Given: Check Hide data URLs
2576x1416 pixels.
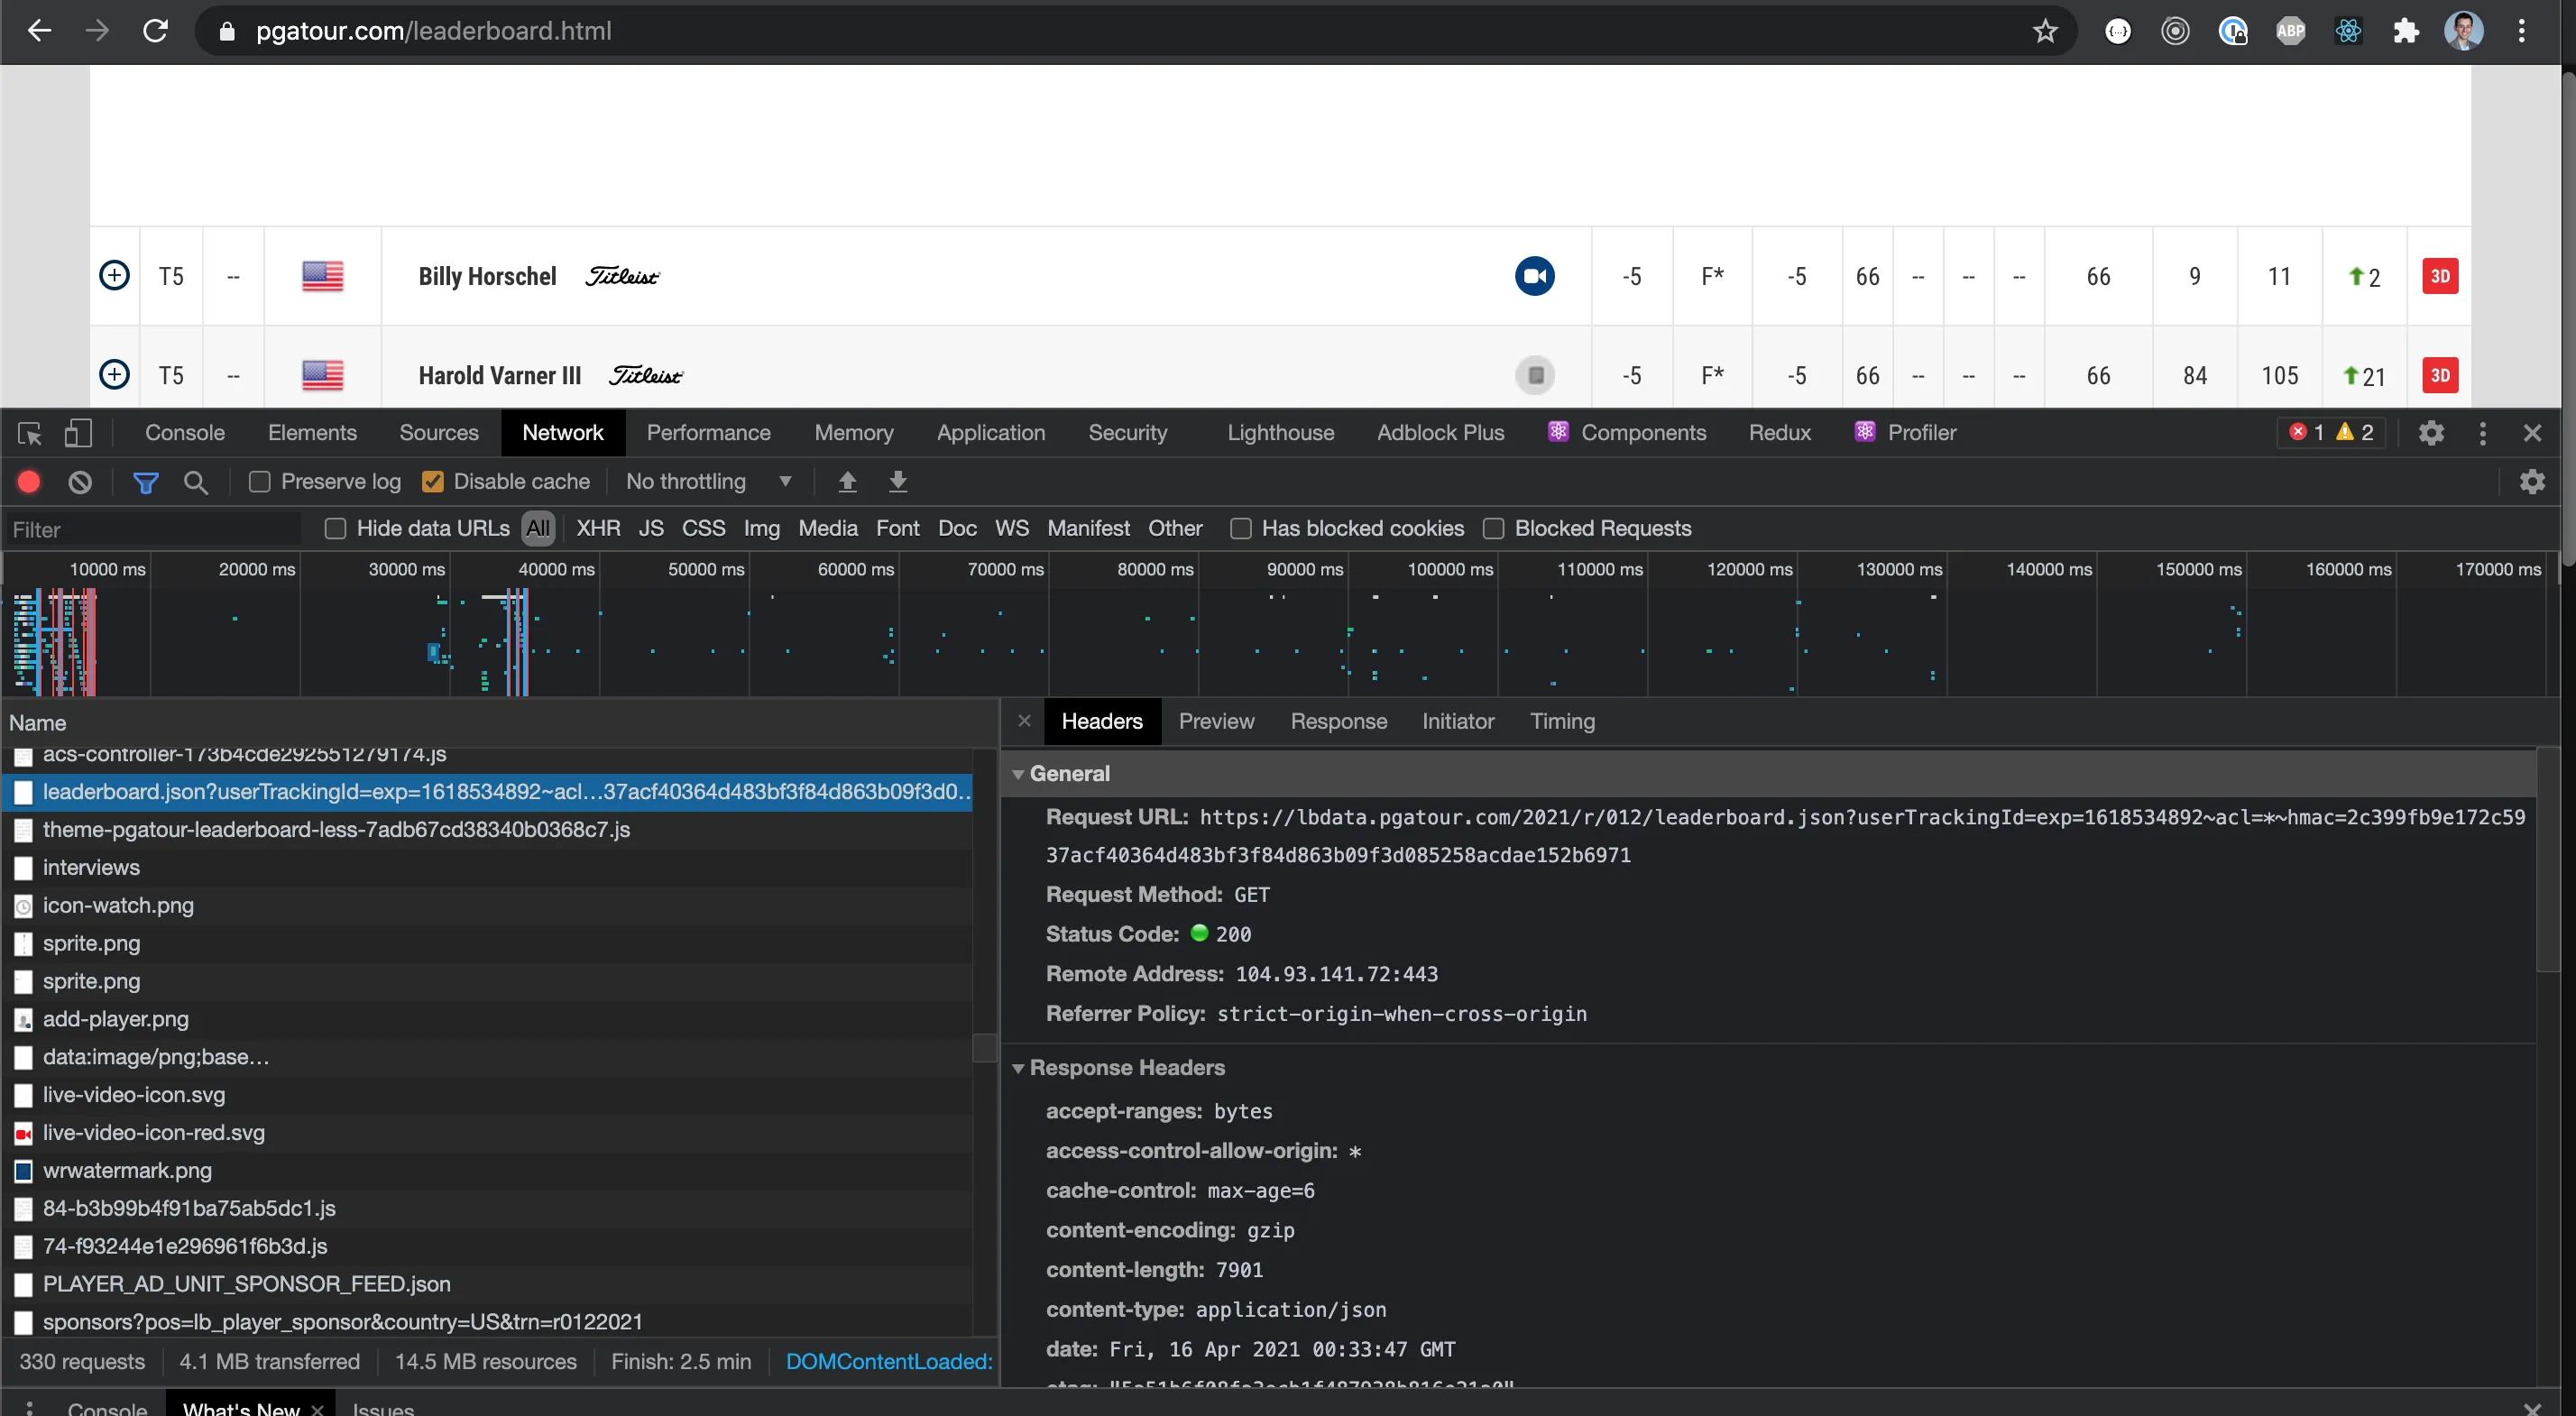Looking at the screenshot, I should point(336,529).
